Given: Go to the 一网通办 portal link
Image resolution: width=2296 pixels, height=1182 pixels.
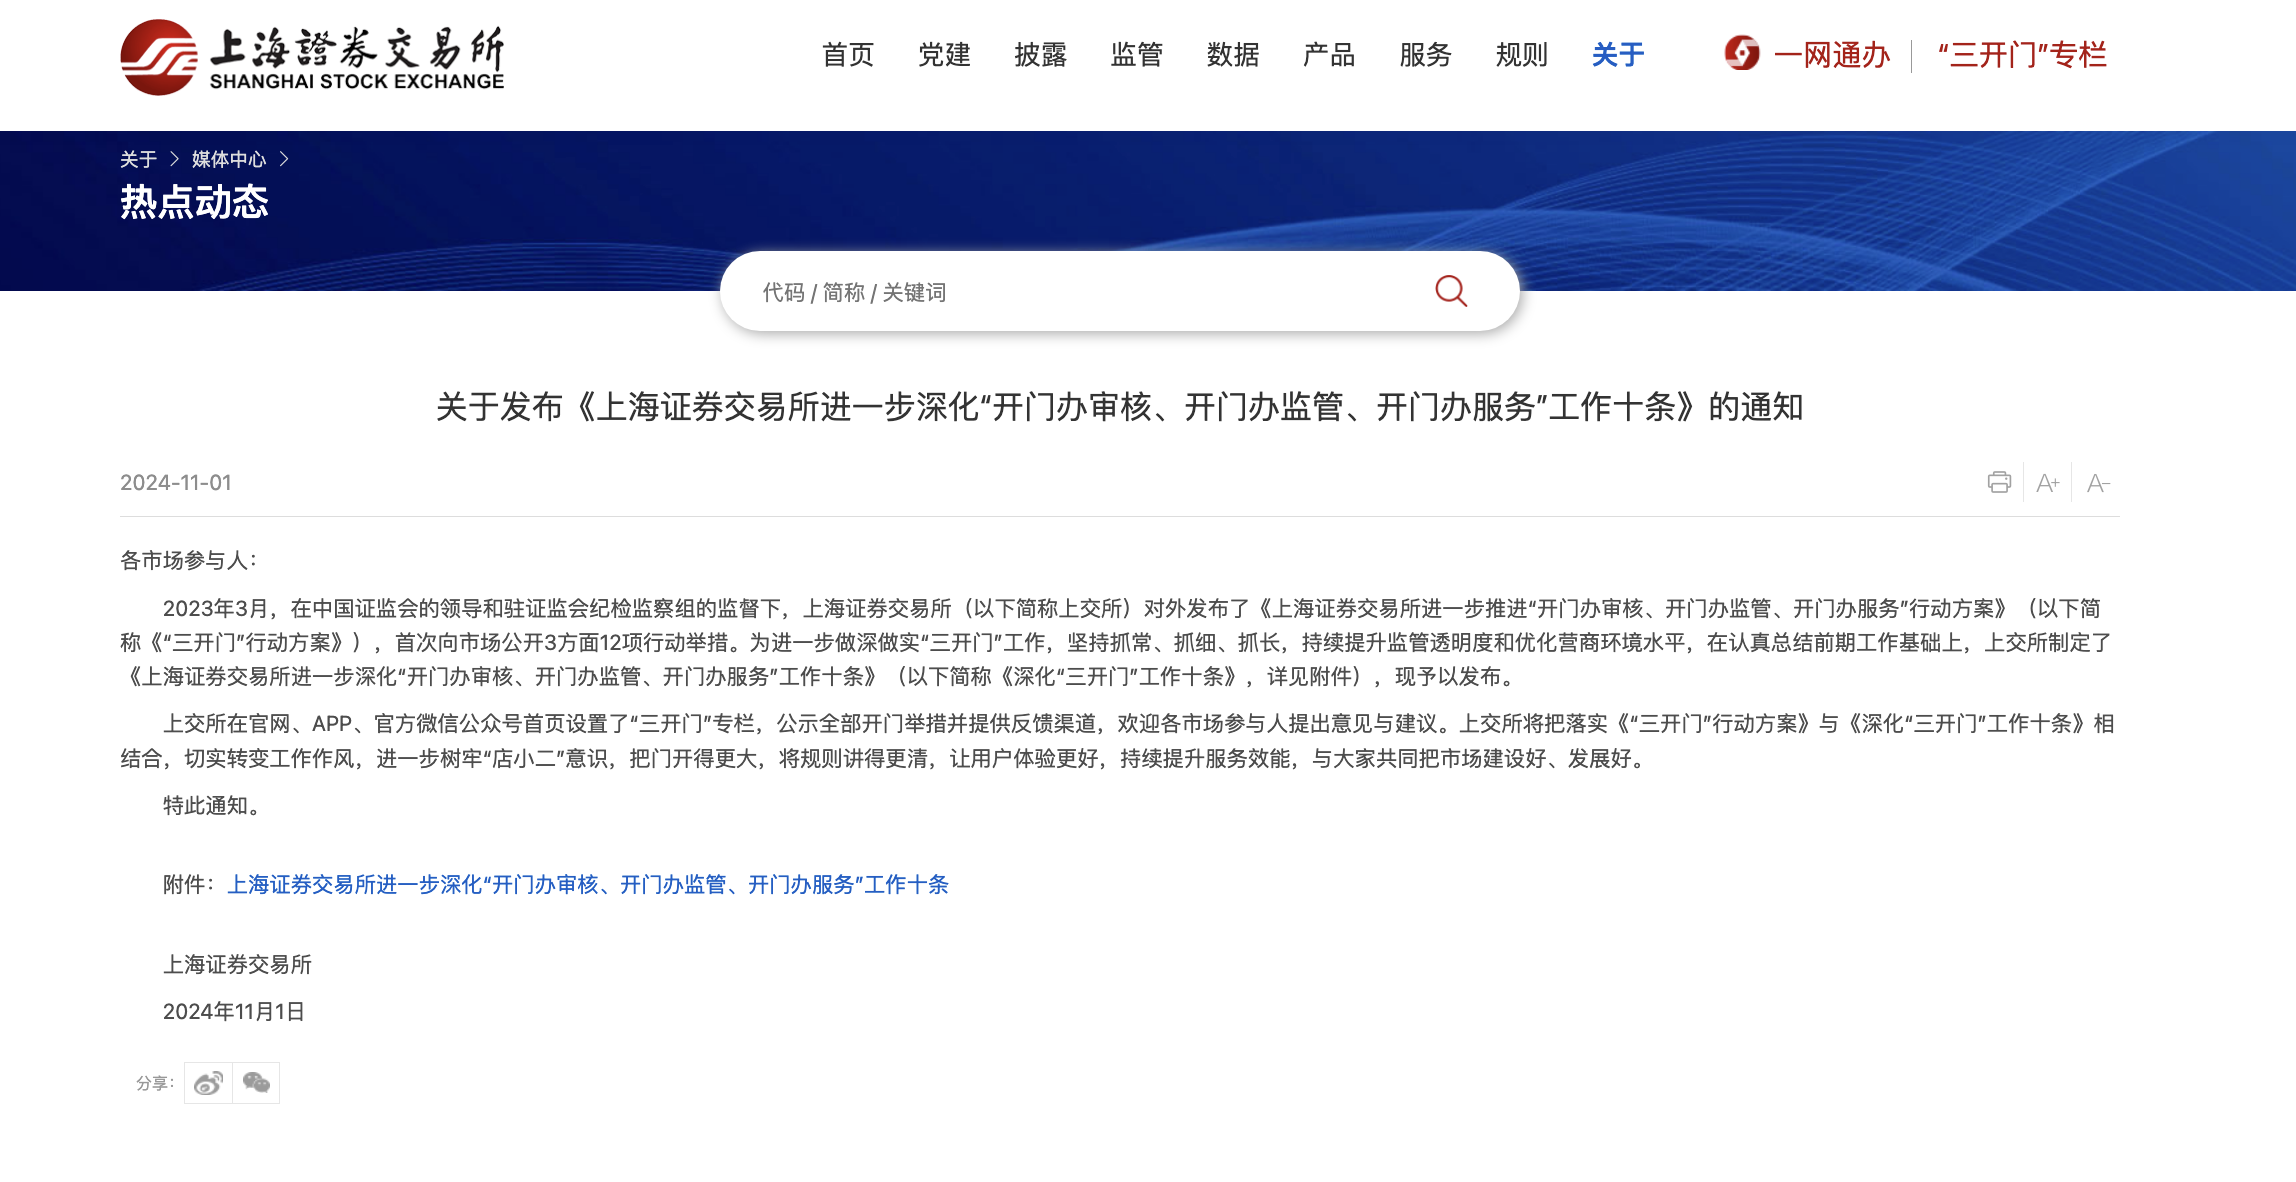Looking at the screenshot, I should pos(1832,54).
